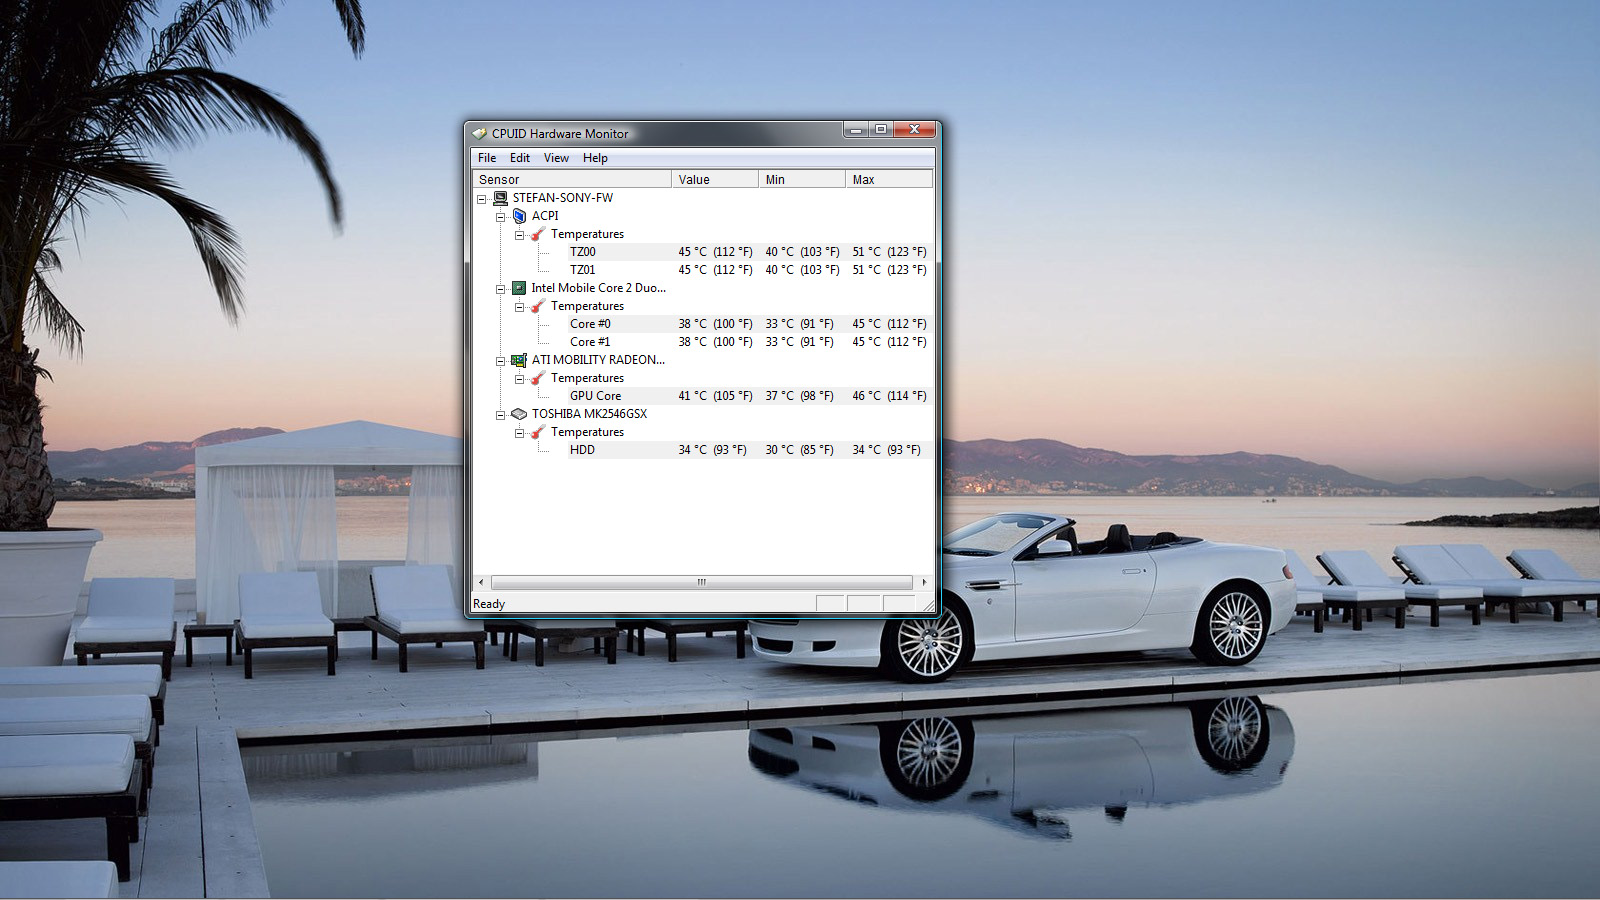Screen dimensions: 1600x900
Task: Collapse Temperatures under TOSHIBA MK2546GSX
Action: [520, 433]
